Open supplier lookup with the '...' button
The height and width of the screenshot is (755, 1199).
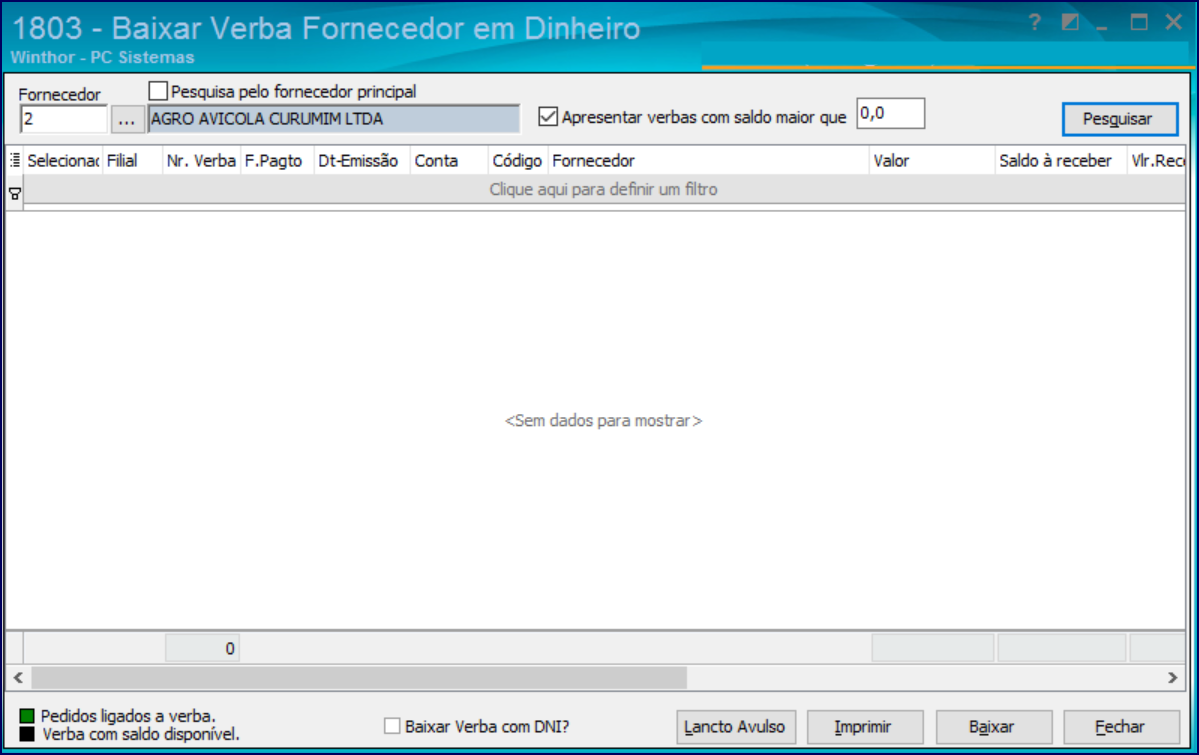pos(127,119)
